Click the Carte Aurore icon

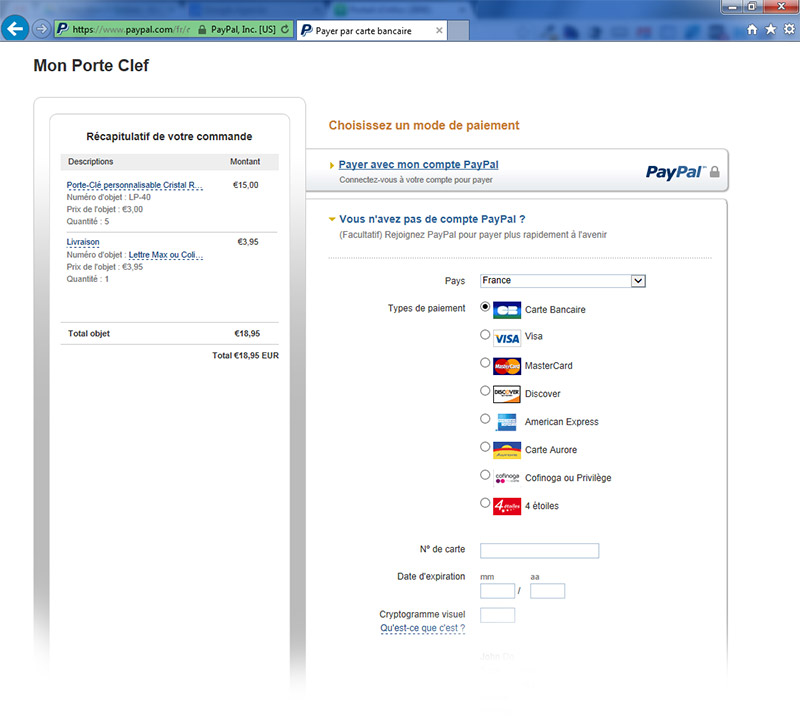pos(506,450)
